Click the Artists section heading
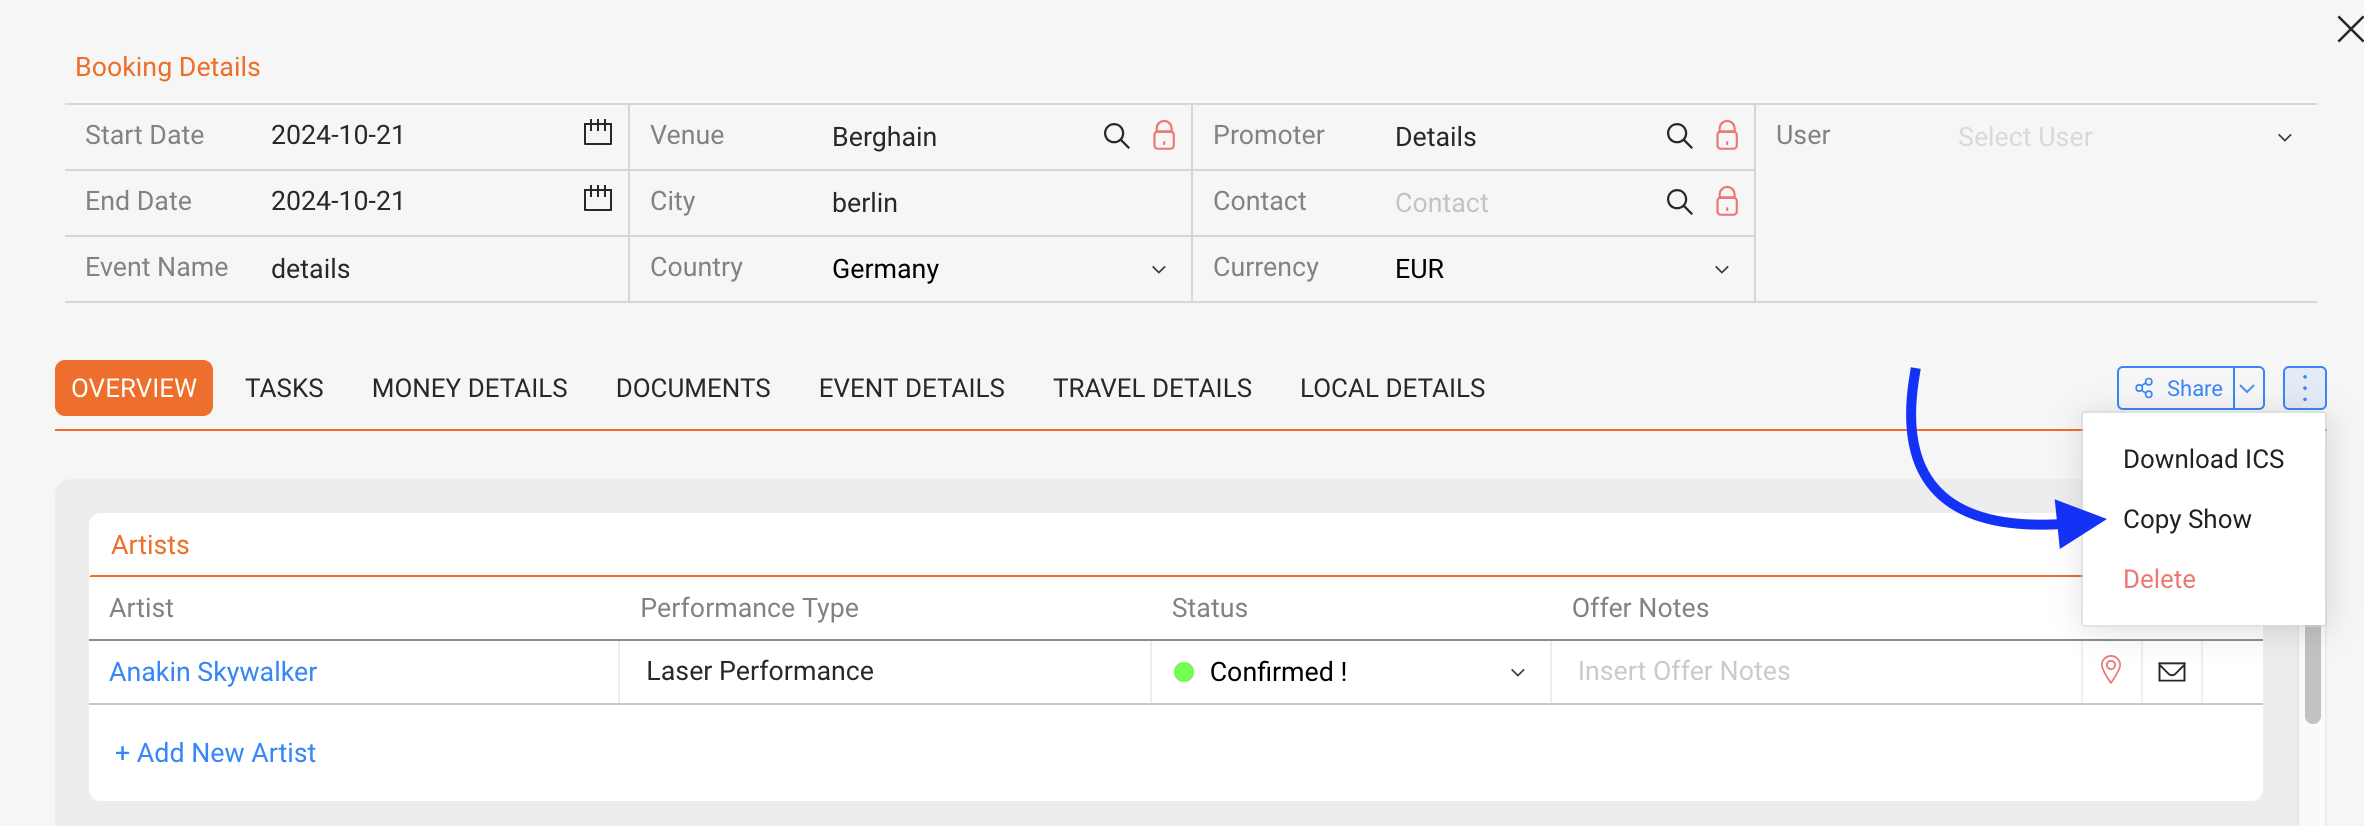The height and width of the screenshot is (826, 2364). click(150, 545)
